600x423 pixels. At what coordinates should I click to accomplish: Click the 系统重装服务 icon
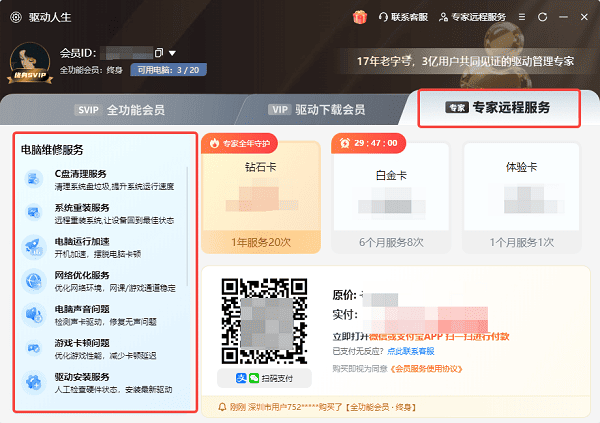34,212
